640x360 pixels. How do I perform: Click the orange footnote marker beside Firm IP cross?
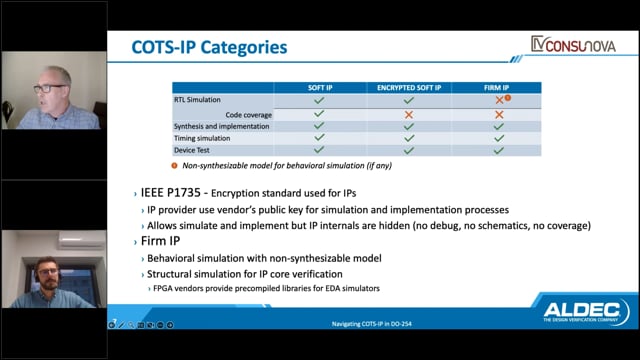tap(508, 98)
